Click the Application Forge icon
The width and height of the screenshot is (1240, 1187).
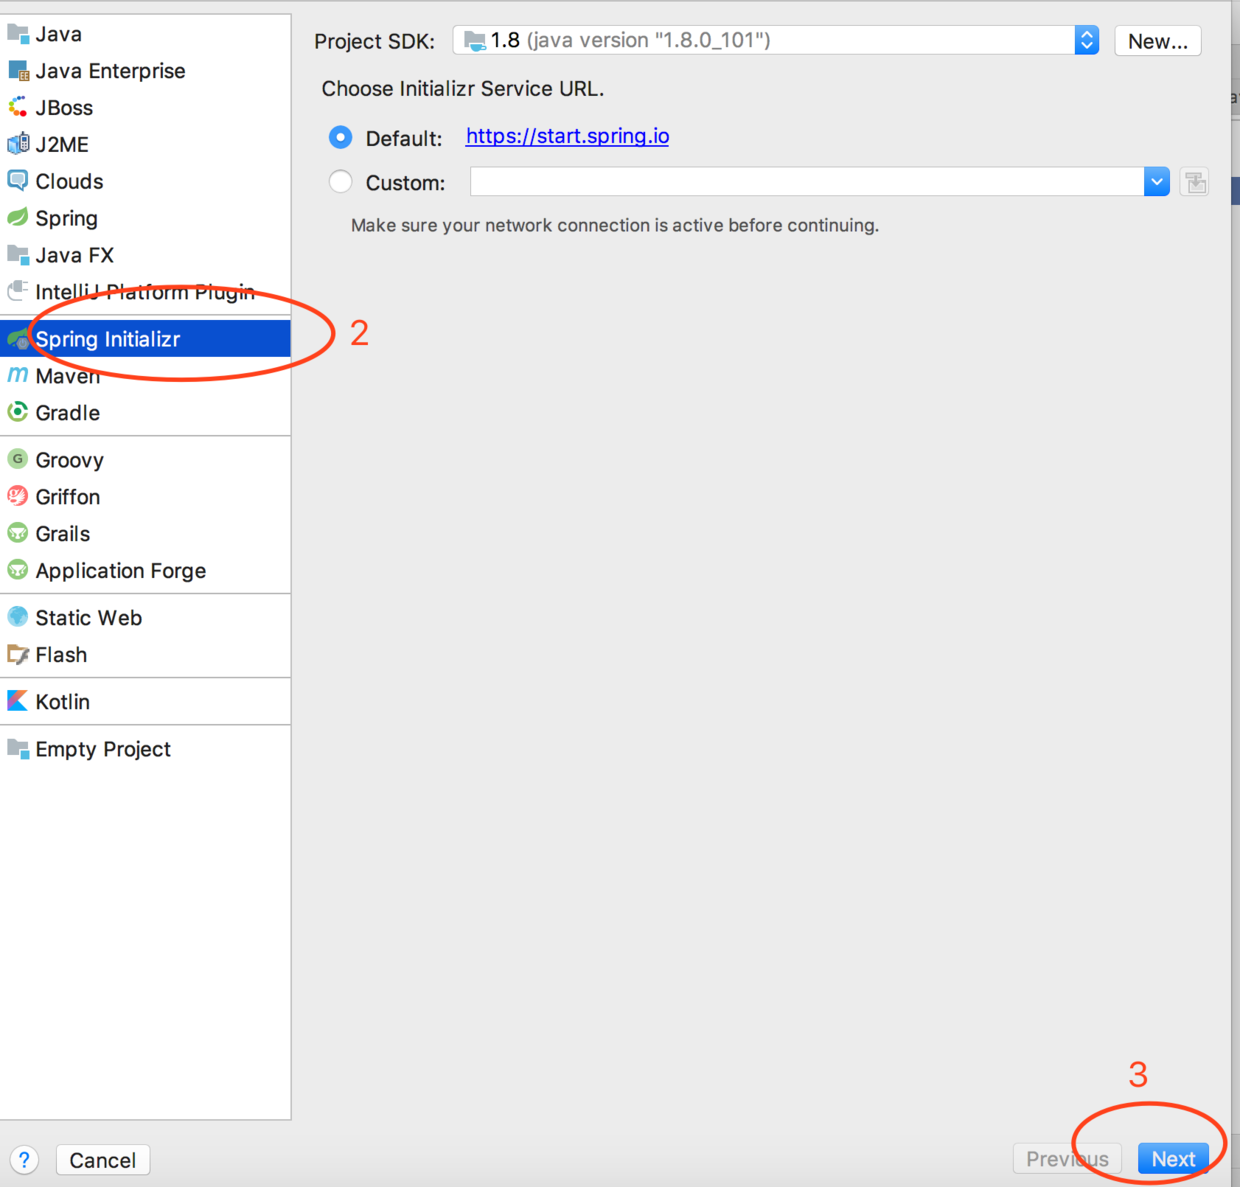(x=18, y=570)
